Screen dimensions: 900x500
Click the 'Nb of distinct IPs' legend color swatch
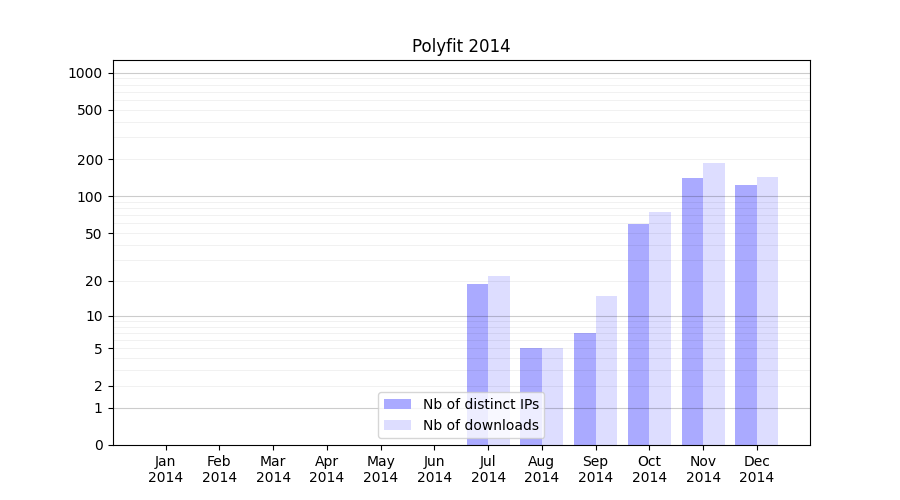(397, 404)
